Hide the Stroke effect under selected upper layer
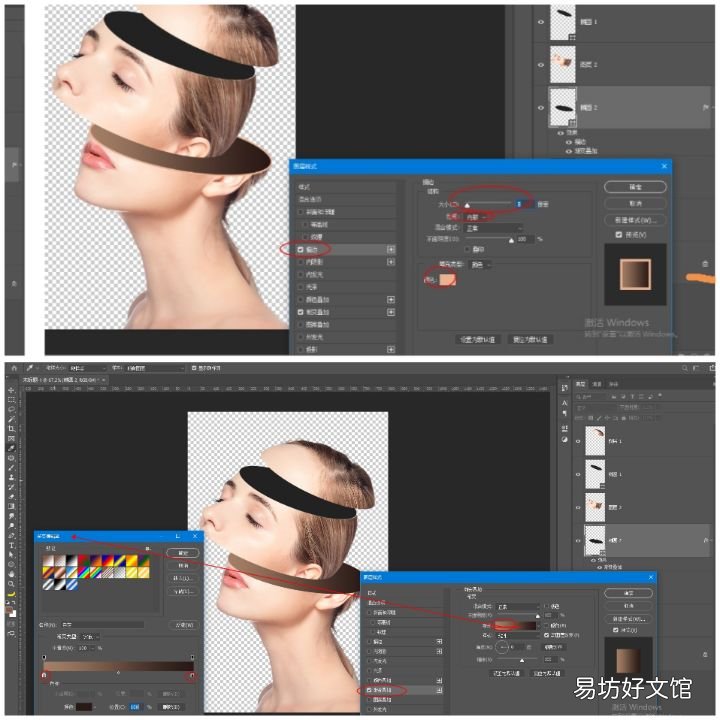This screenshot has height=720, width=720. point(568,142)
